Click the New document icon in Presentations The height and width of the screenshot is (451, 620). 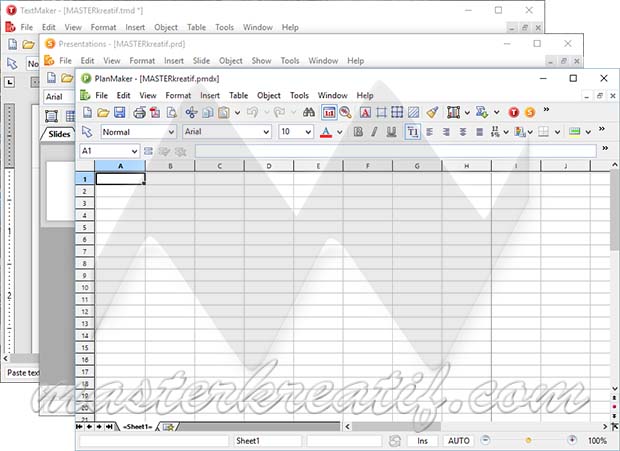point(51,77)
